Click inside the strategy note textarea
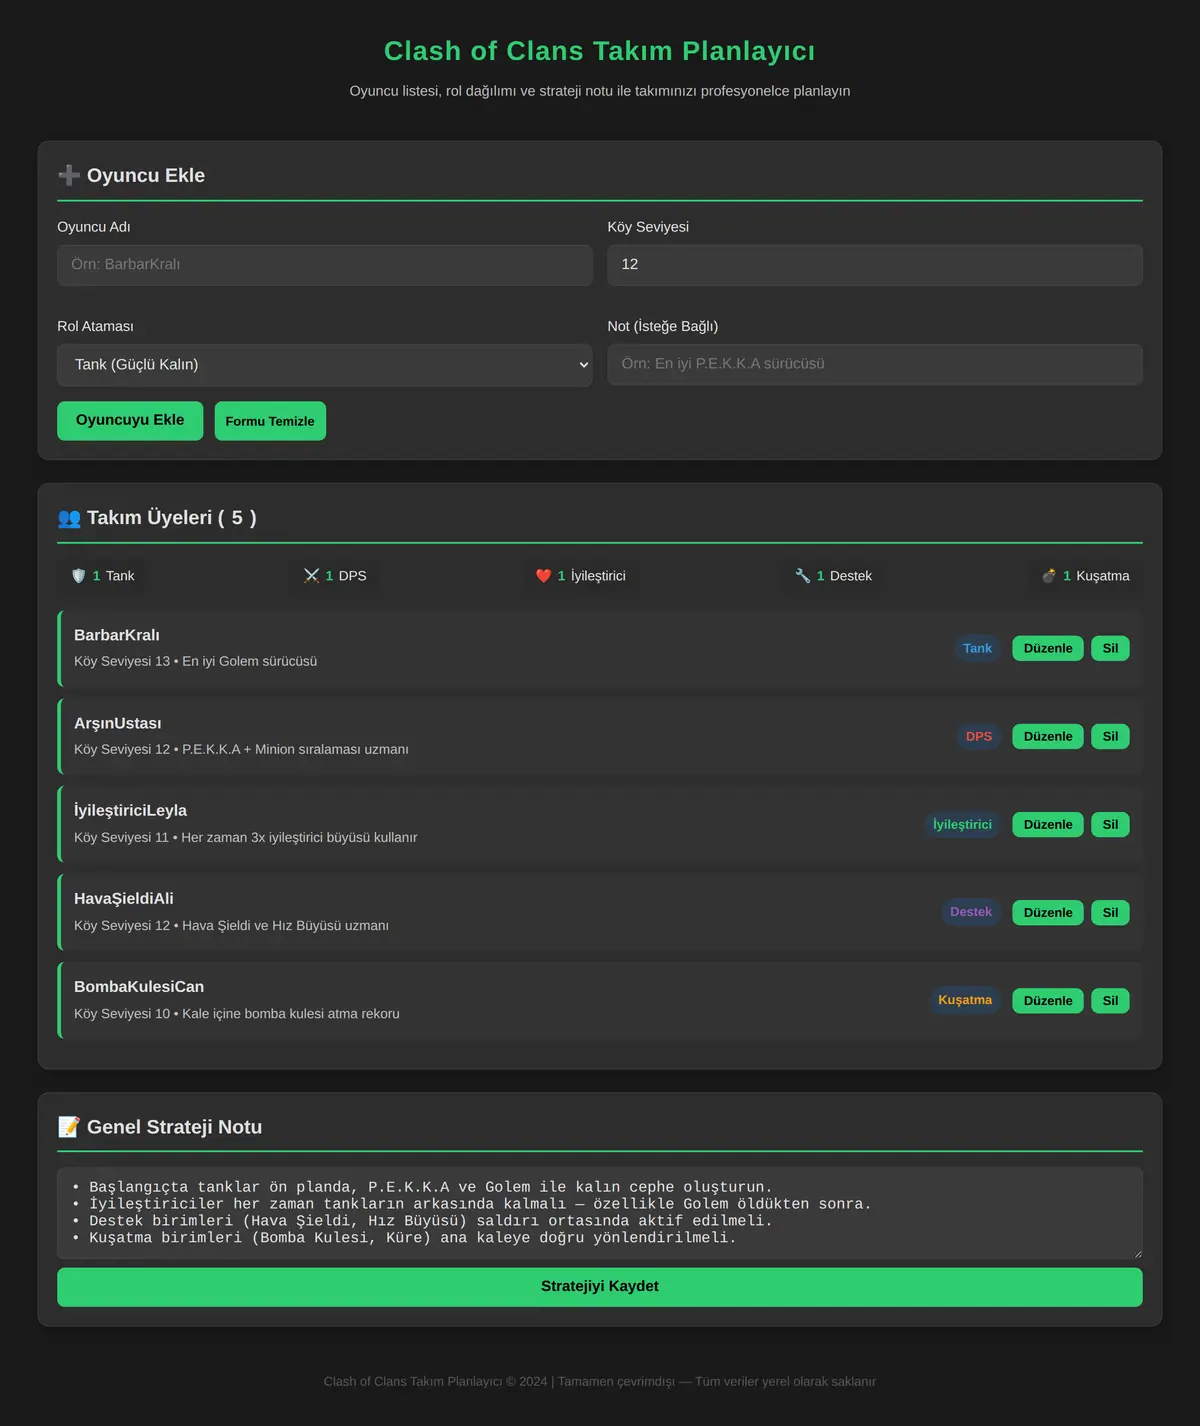 (600, 1213)
